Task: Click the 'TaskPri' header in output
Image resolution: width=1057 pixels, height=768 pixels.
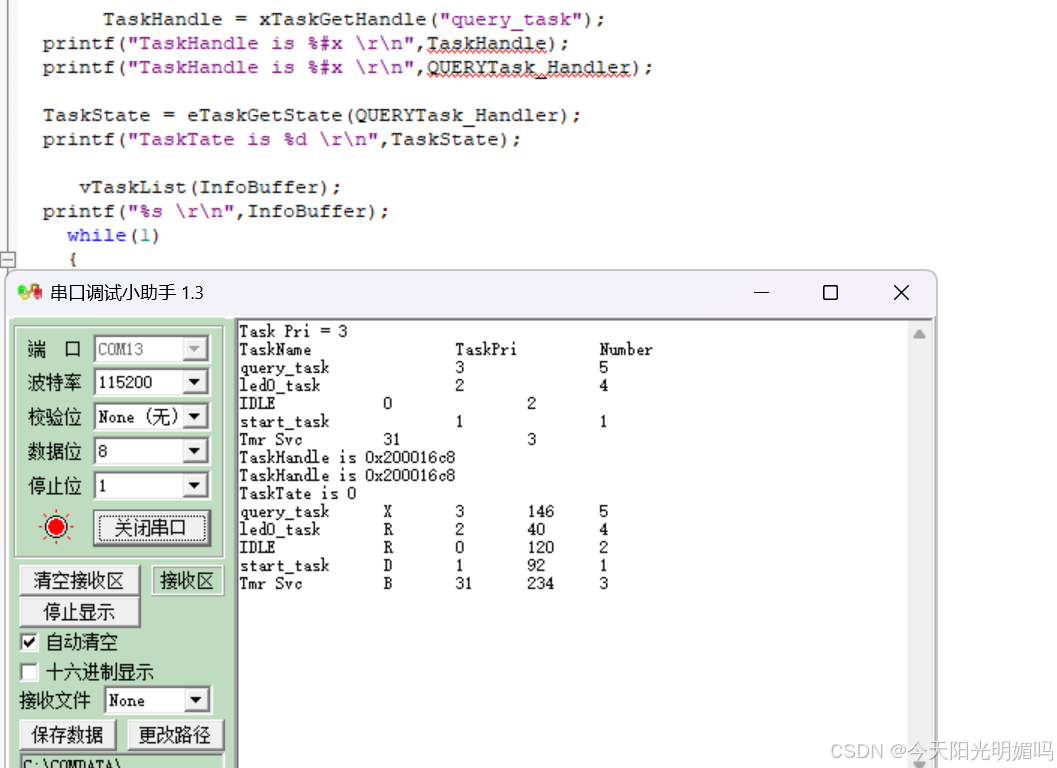Action: [x=485, y=349]
